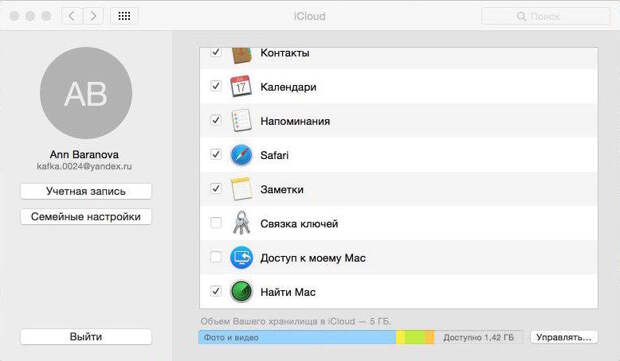Open Семейные настройки family settings
This screenshot has height=361, width=620.
[86, 217]
